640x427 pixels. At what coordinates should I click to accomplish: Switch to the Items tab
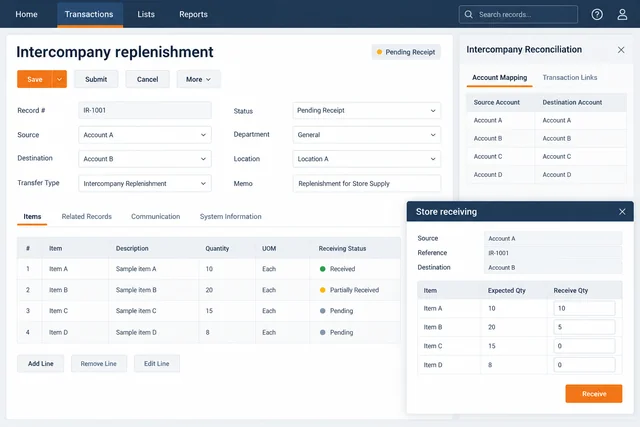point(32,216)
